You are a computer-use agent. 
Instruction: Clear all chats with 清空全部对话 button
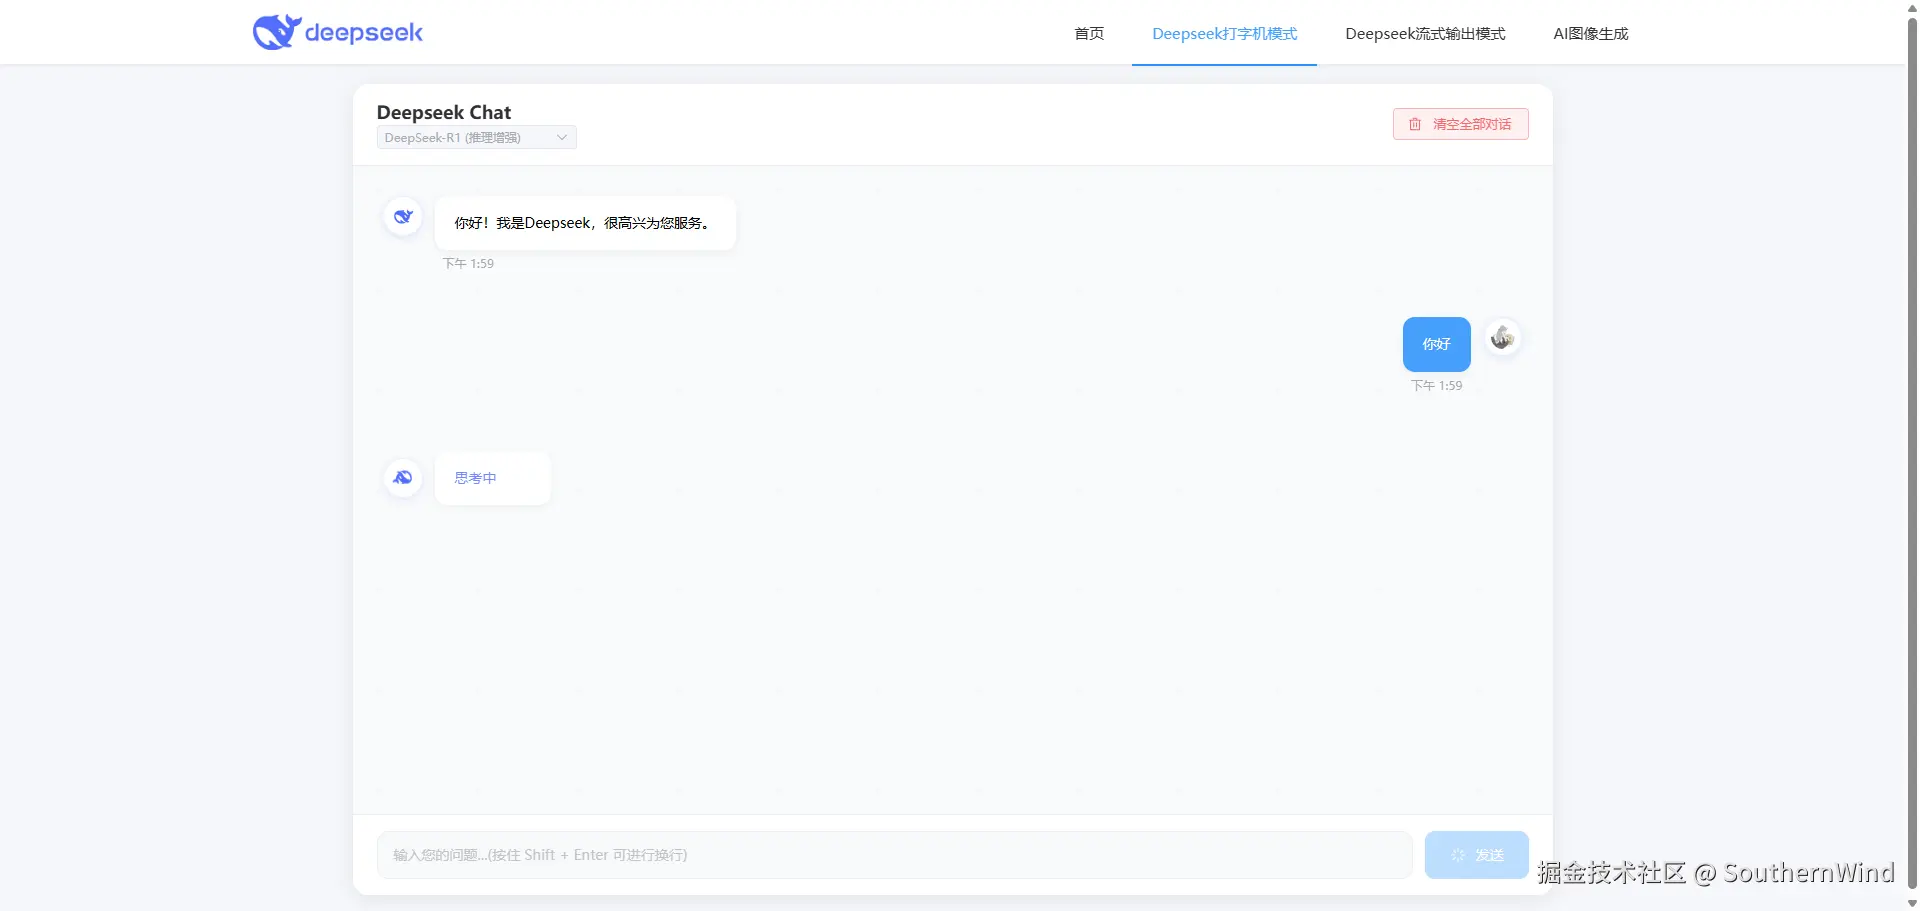pyautogui.click(x=1460, y=124)
